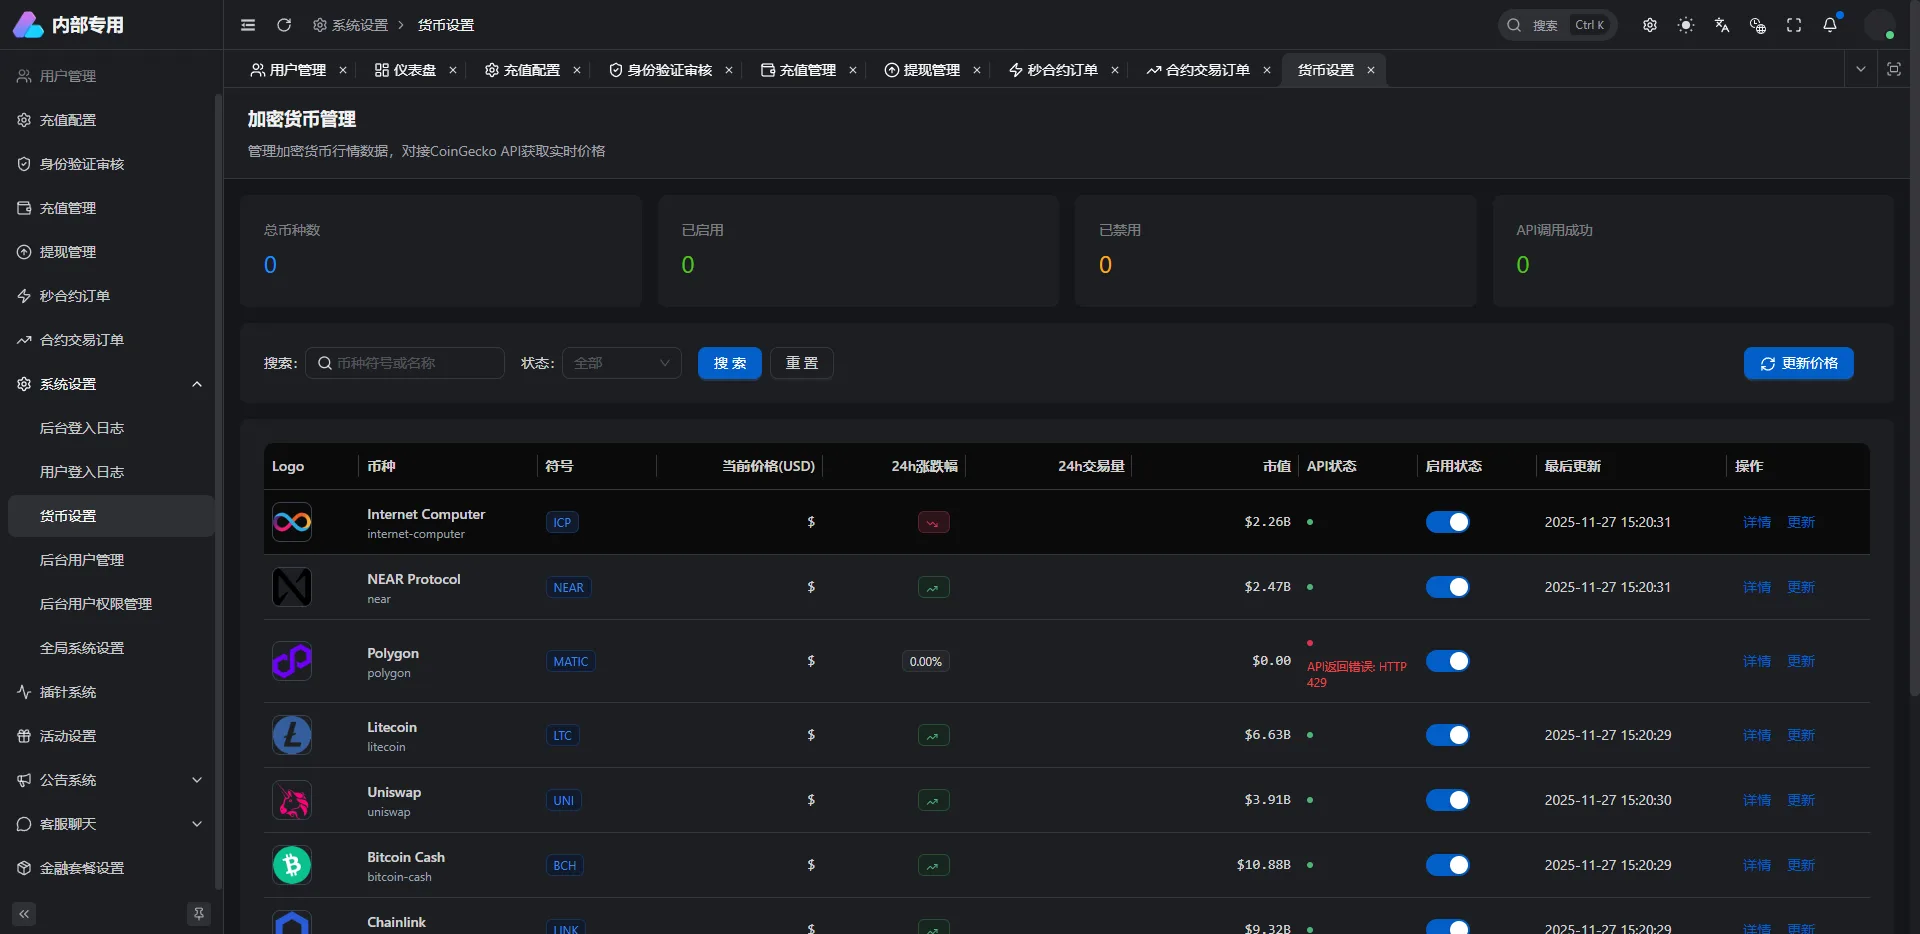Disable the Internet Computer enable toggle

1447,522
